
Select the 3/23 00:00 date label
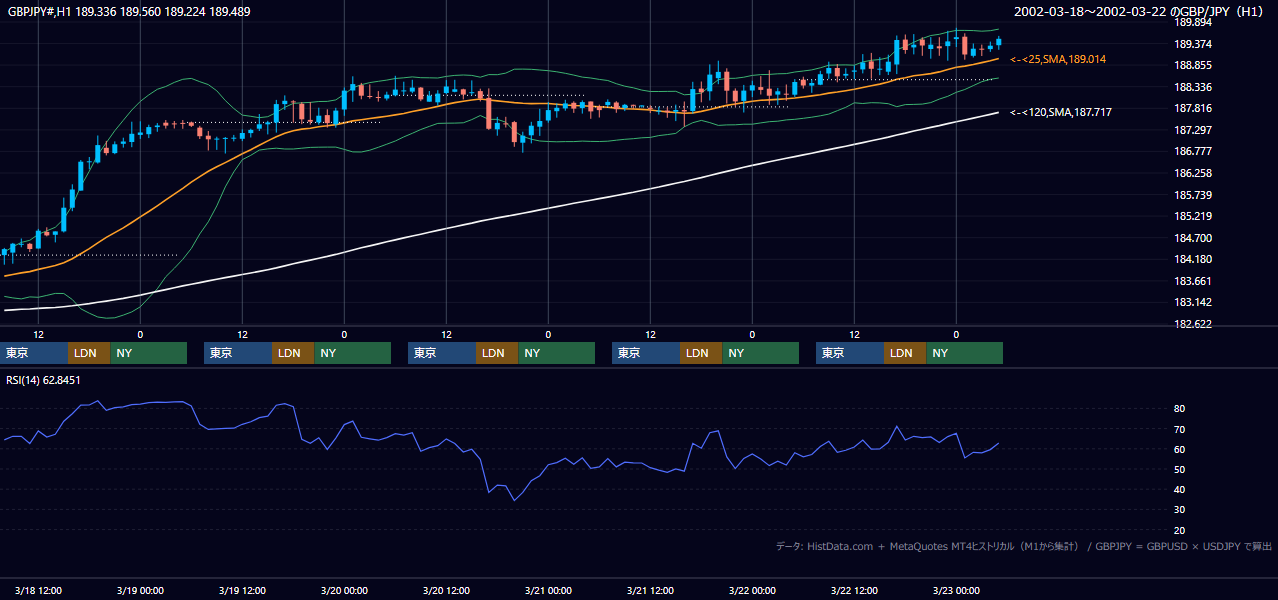click(956, 590)
